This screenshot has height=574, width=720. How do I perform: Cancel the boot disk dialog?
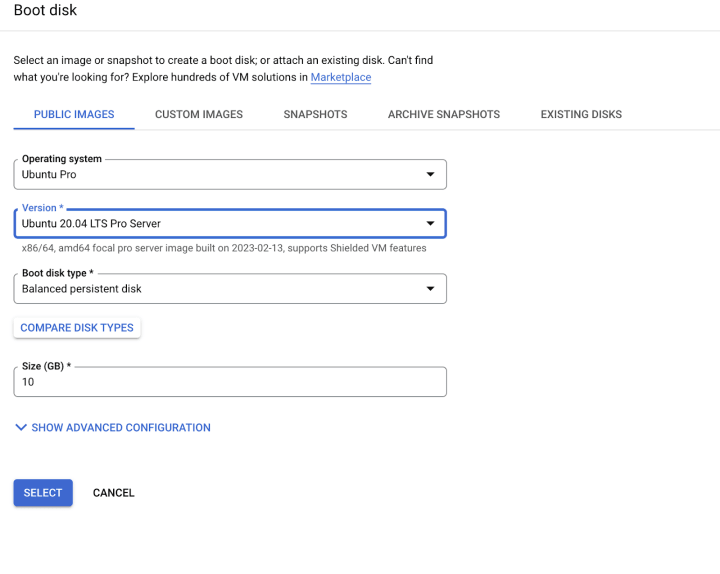[x=113, y=493]
